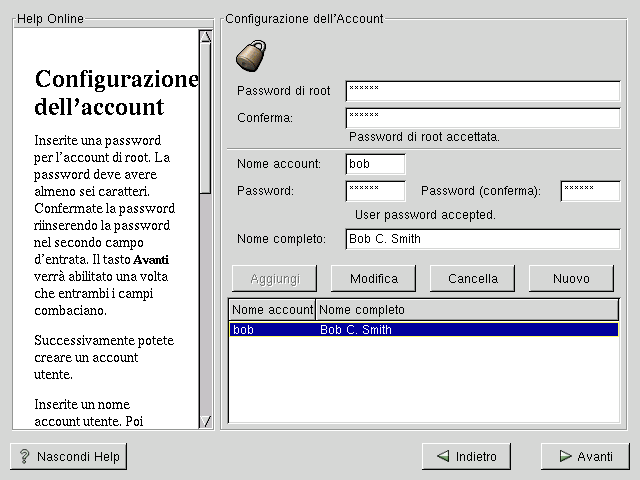Click the Indietro back arrow icon
This screenshot has height=480, width=640.
(x=440, y=457)
